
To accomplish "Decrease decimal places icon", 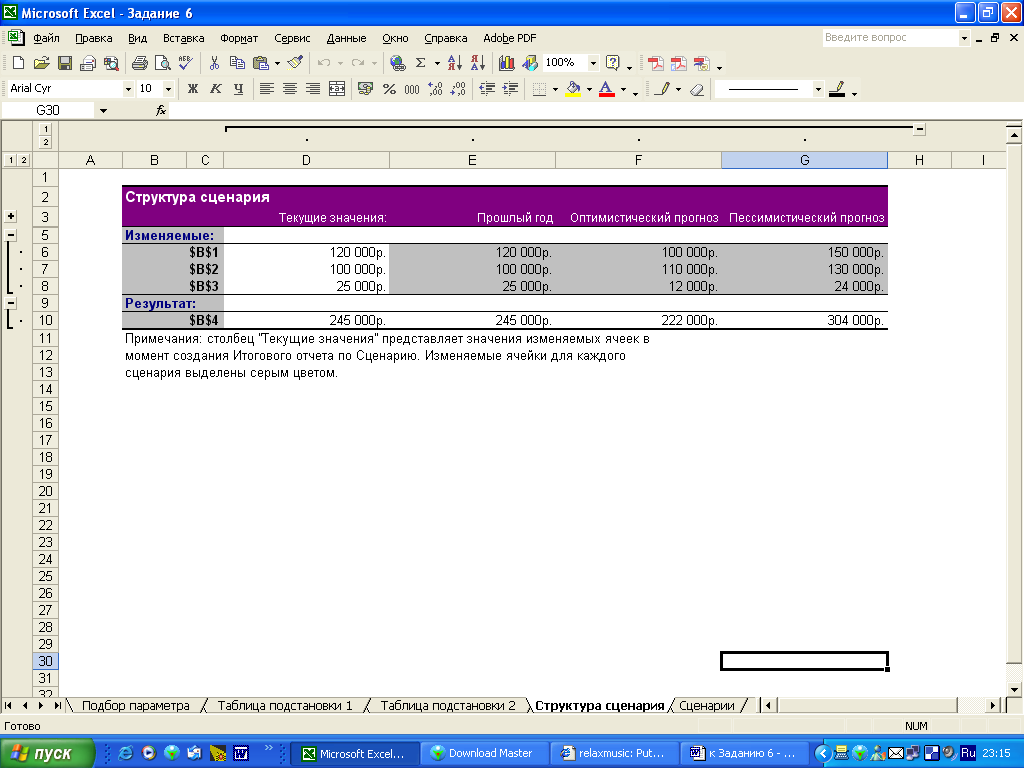I will (458, 89).
